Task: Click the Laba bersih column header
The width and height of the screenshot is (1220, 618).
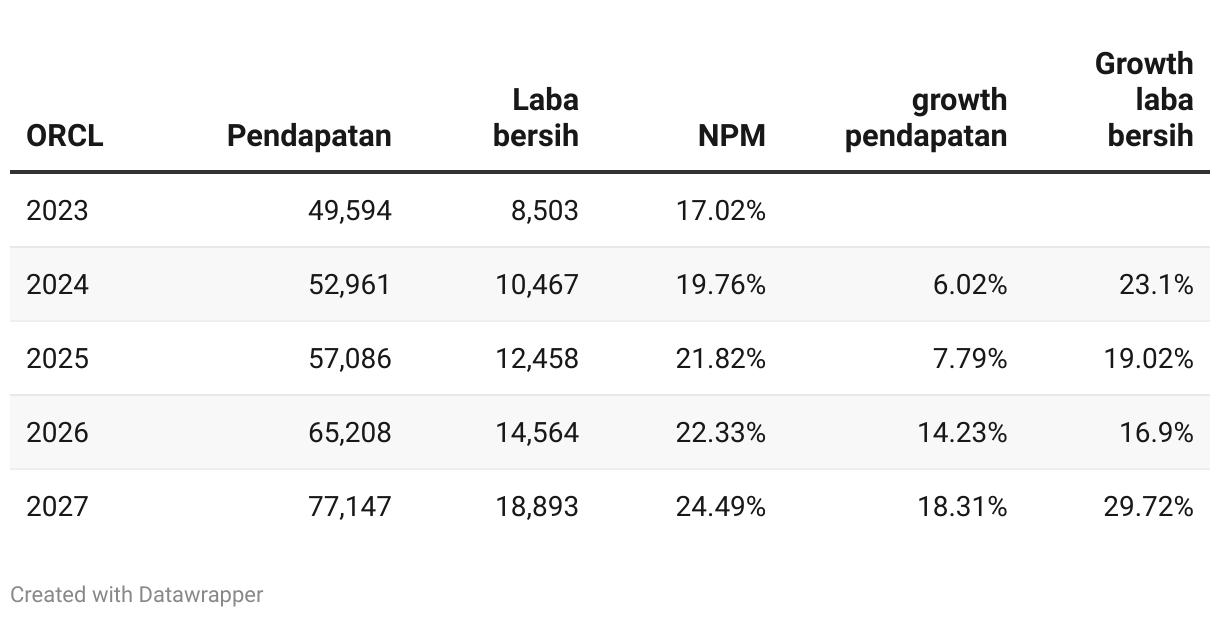Action: click(x=536, y=117)
